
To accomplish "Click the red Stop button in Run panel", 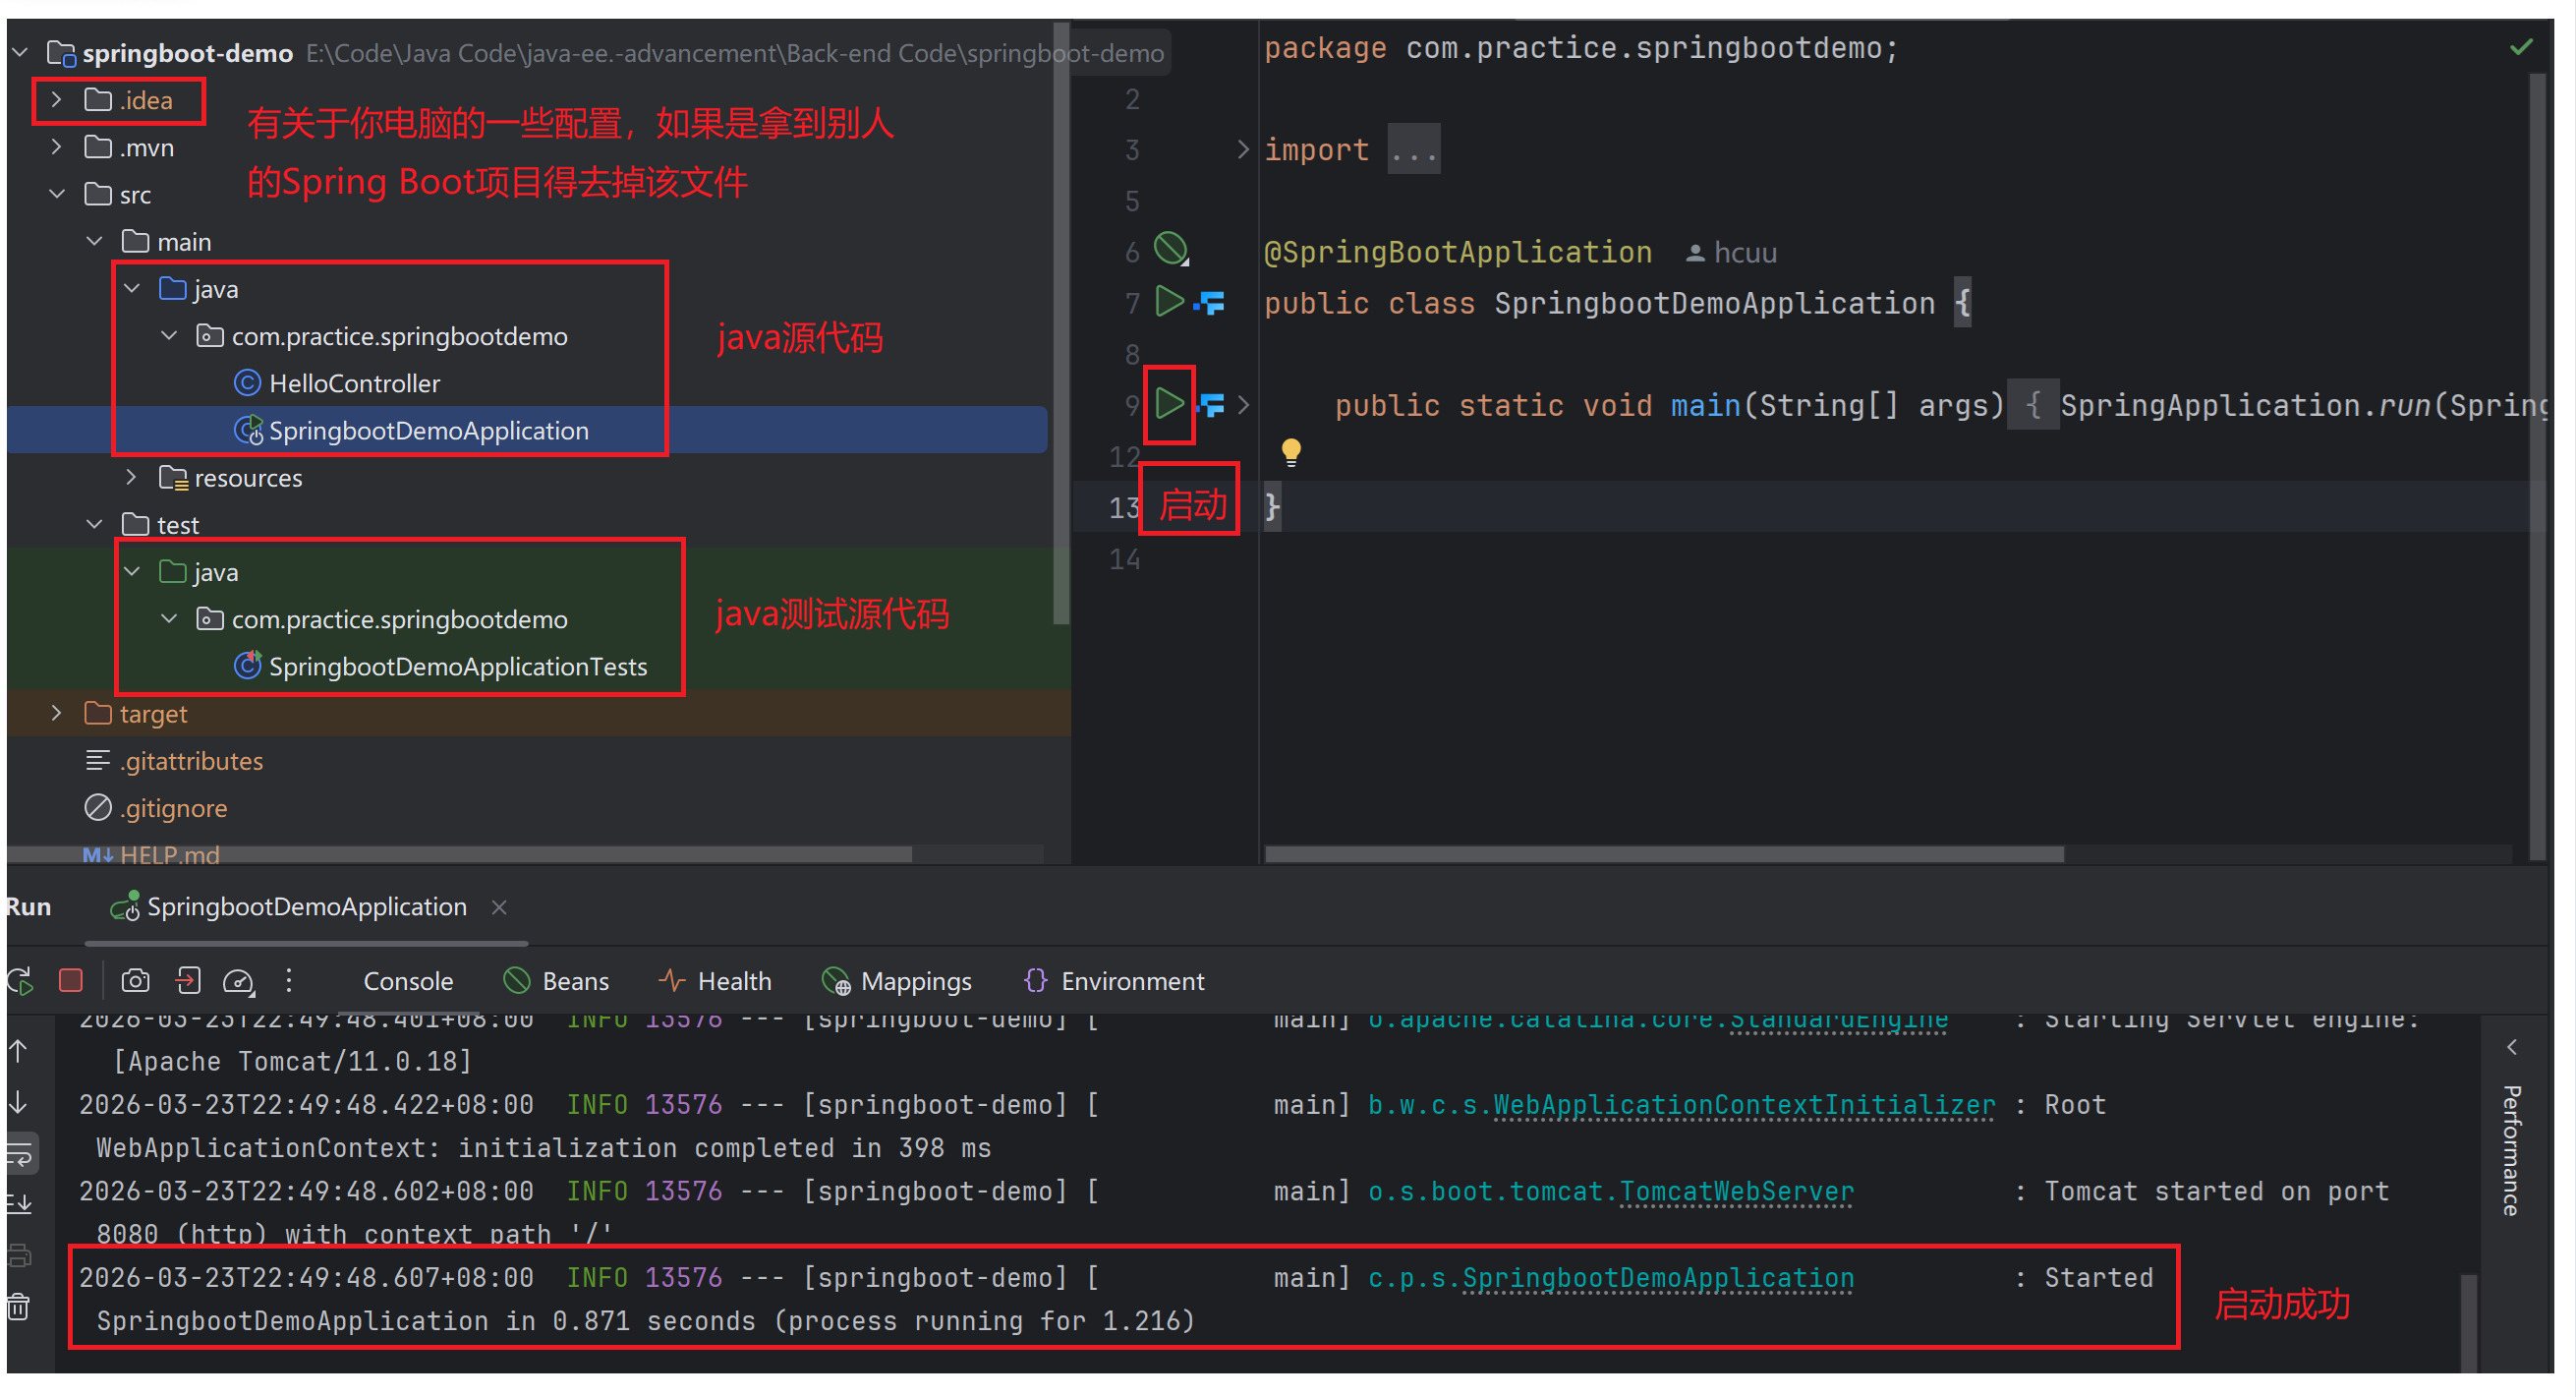I will point(70,980).
